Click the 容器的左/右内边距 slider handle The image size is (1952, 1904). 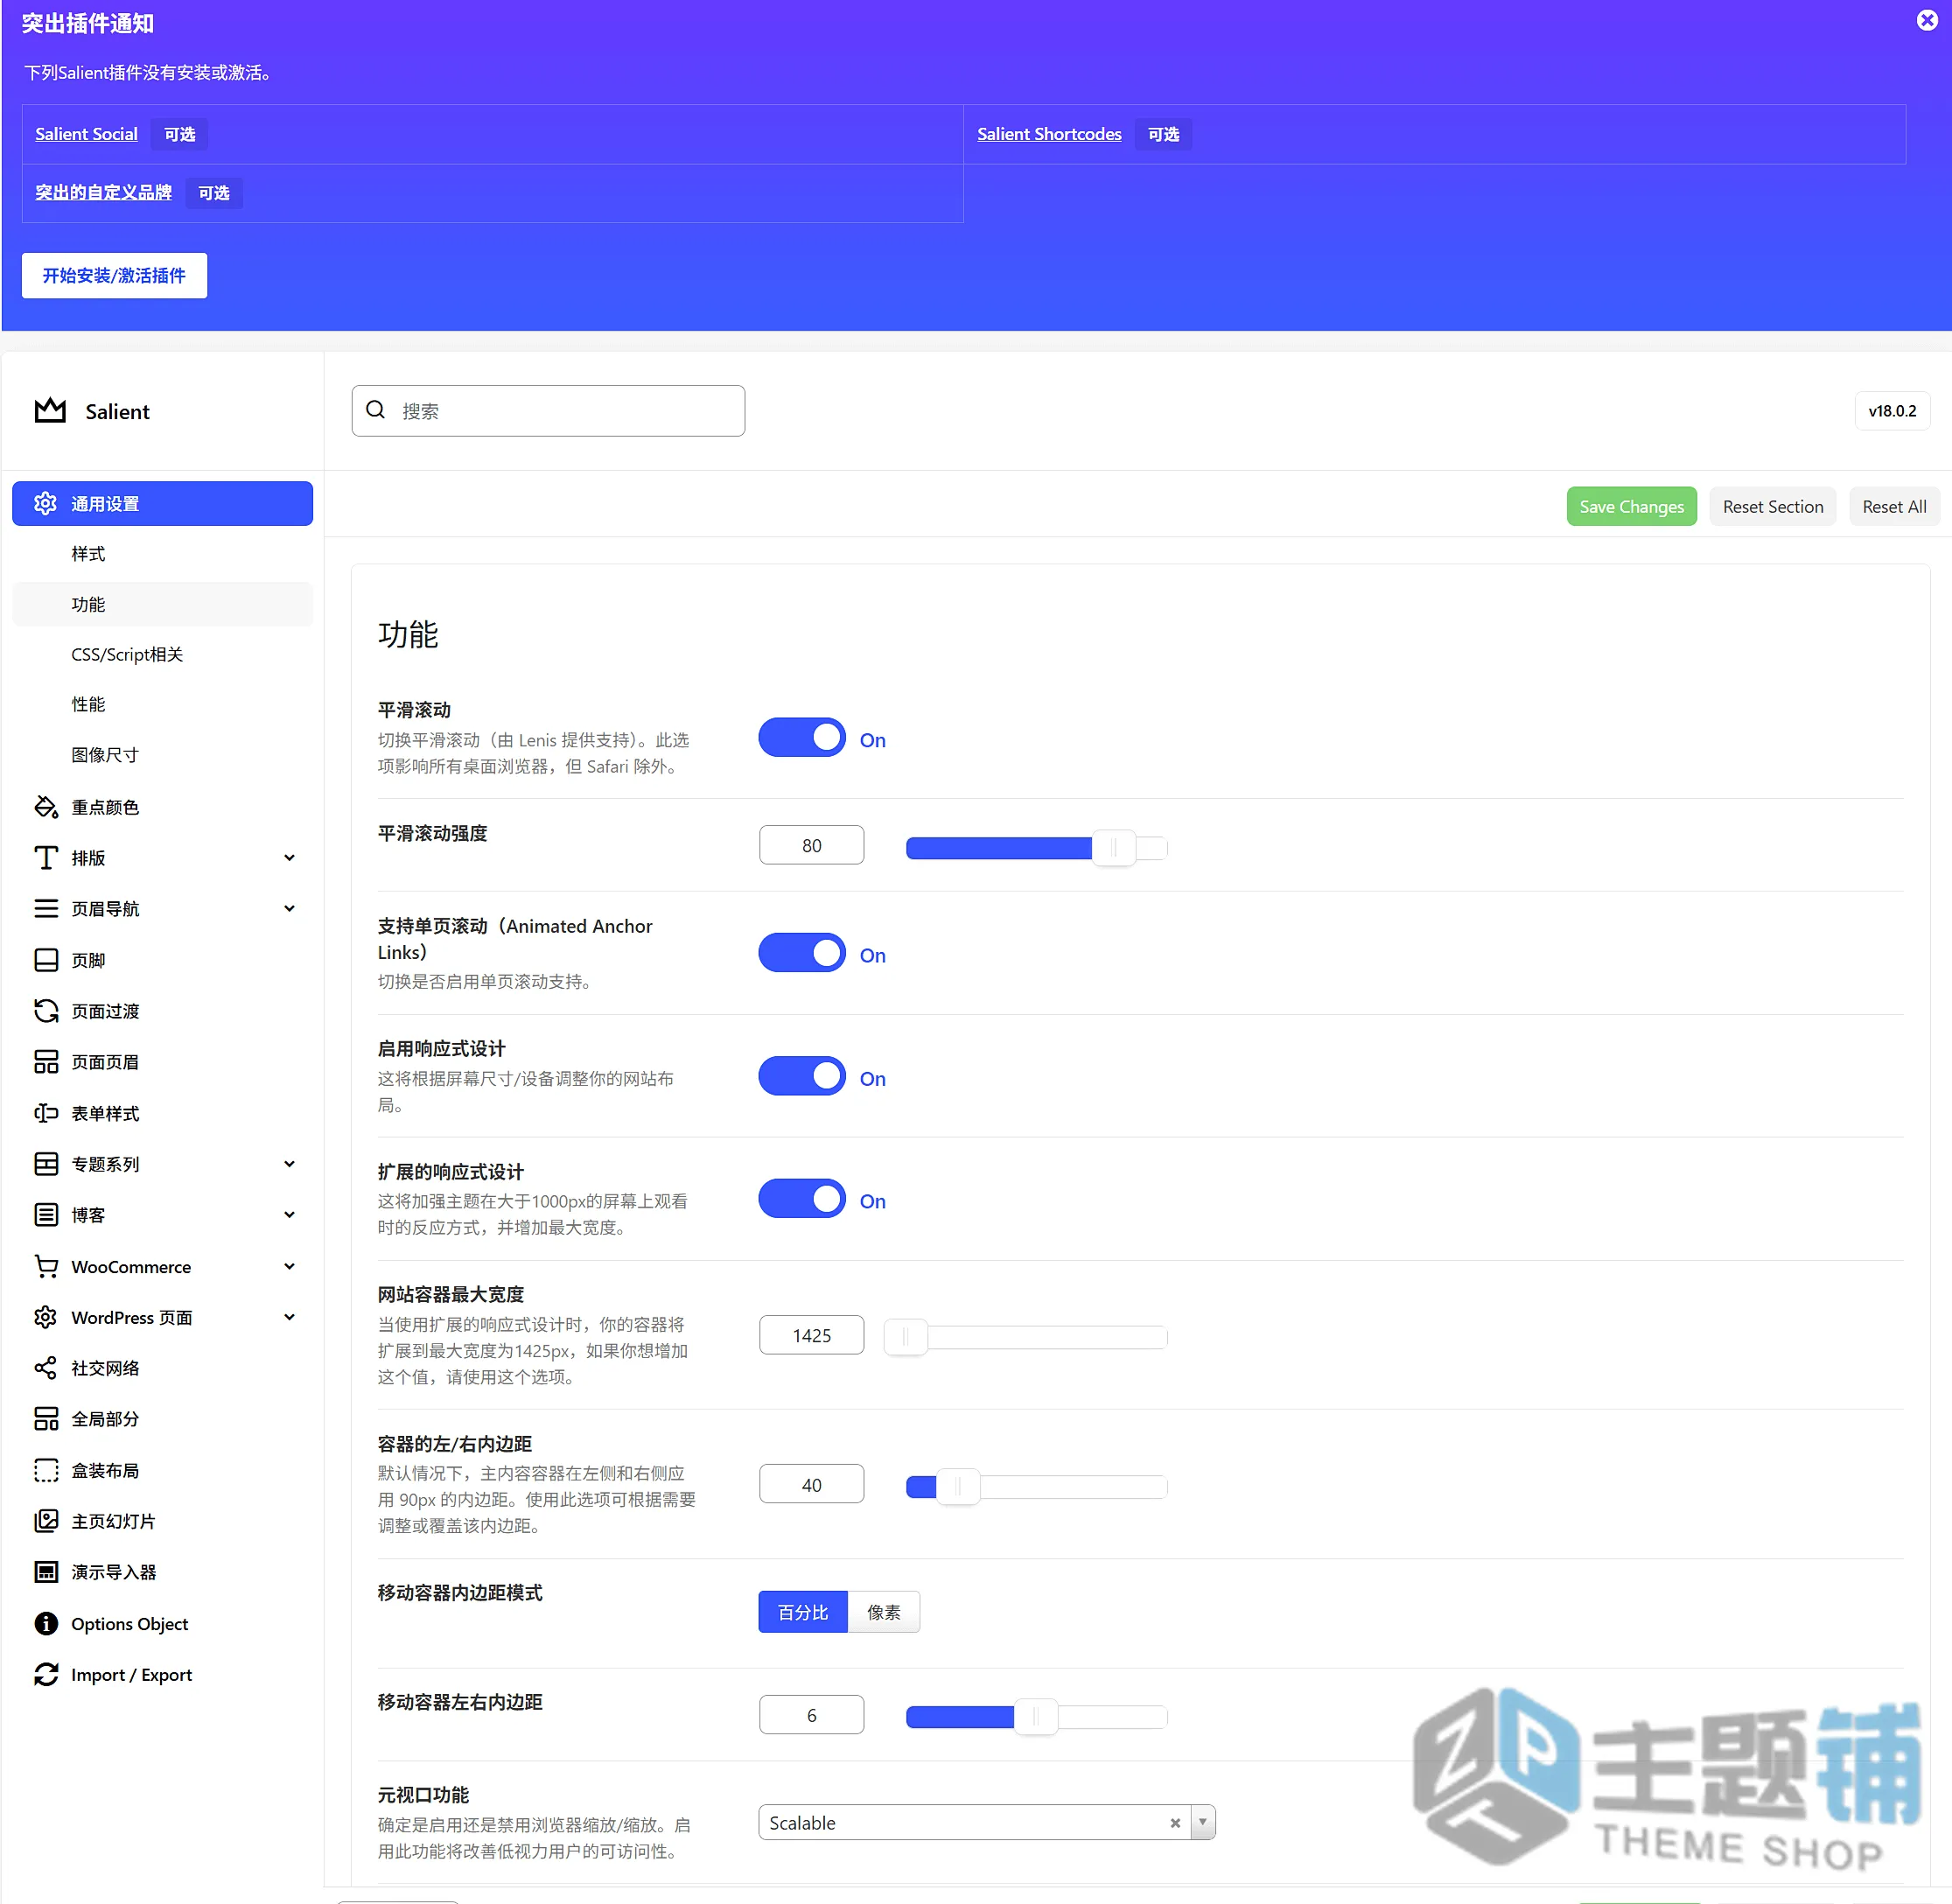click(957, 1487)
